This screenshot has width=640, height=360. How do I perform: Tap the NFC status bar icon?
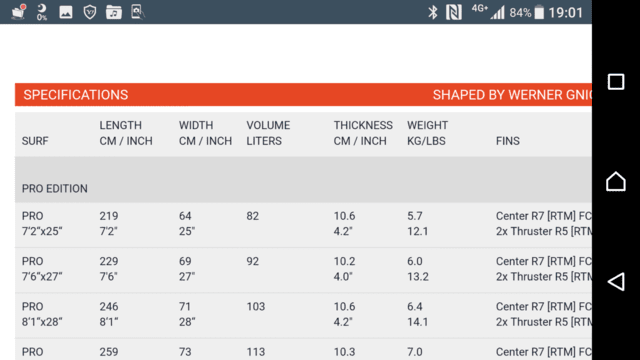453,12
